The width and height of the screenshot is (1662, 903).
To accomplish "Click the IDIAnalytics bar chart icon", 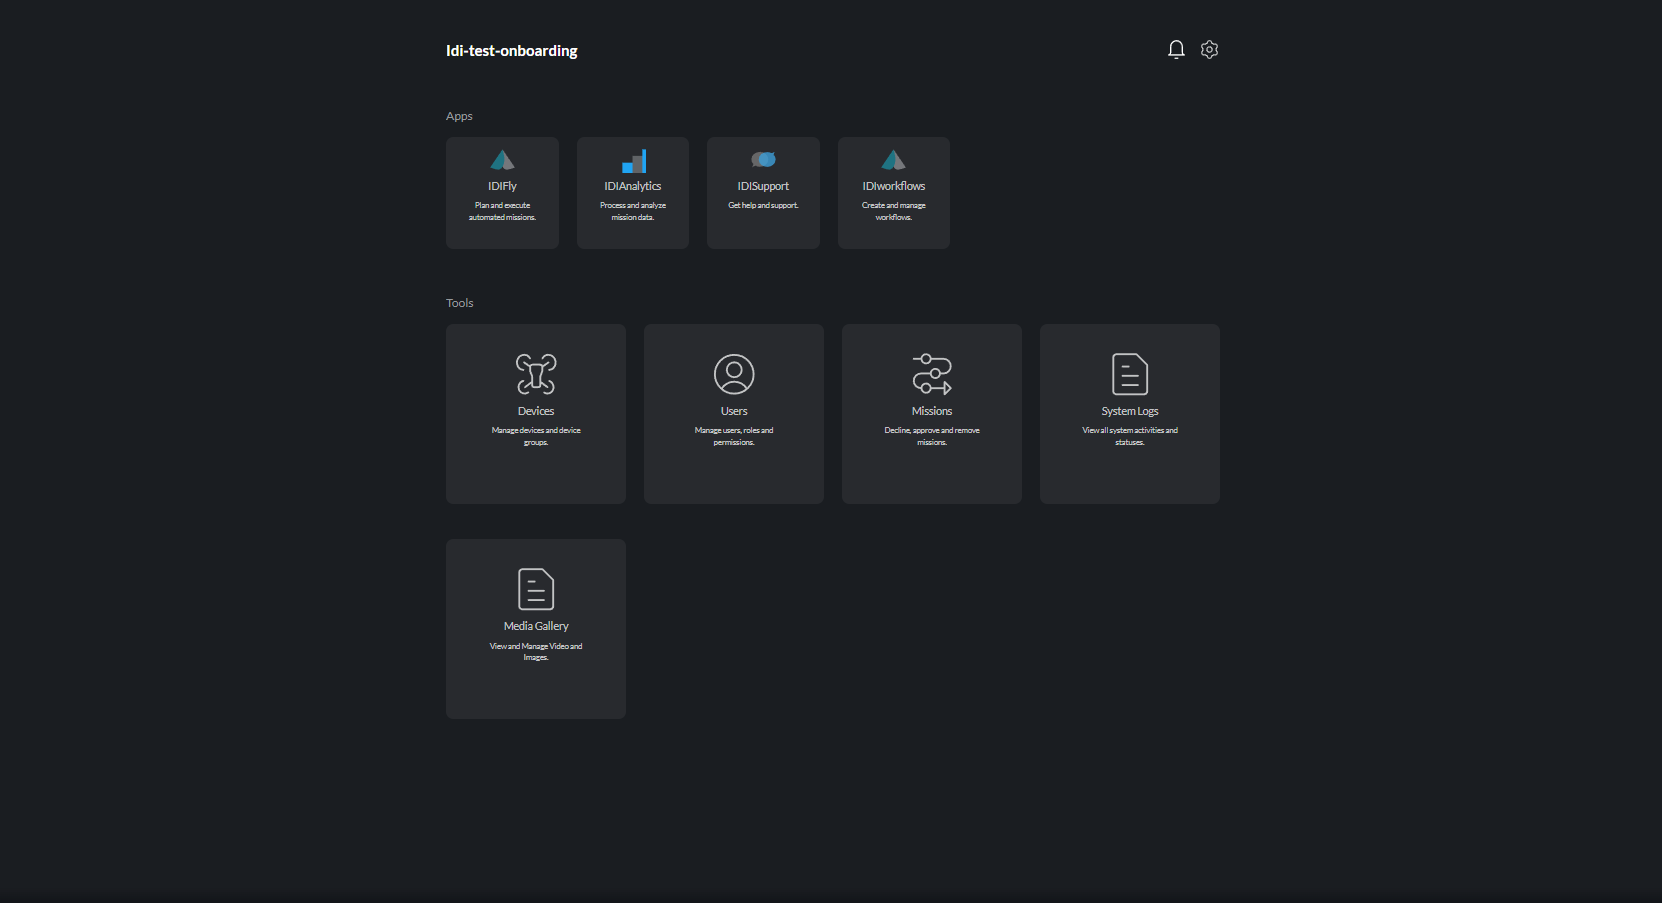I will point(633,161).
